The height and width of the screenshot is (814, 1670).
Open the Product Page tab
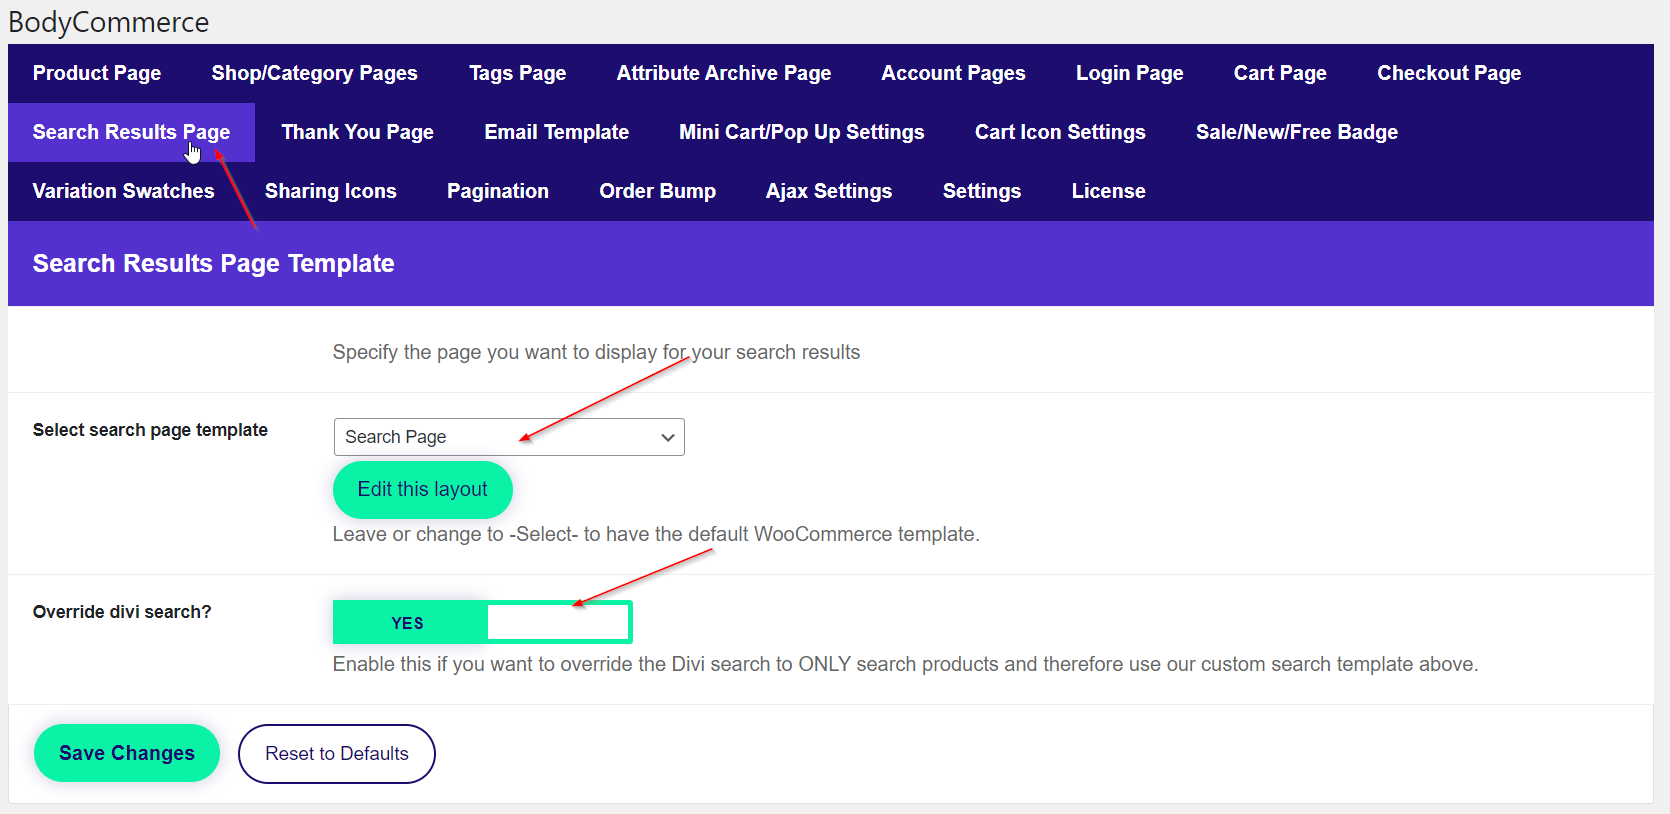[97, 73]
